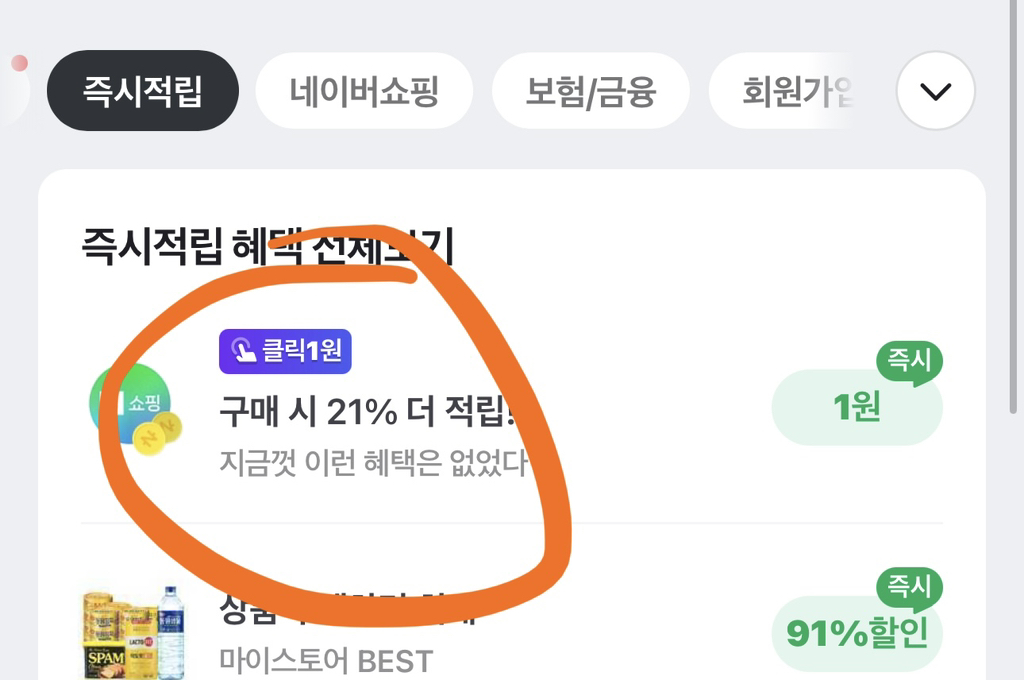The height and width of the screenshot is (680, 1024).
Task: Tap the 91%할인 button
Action: tap(857, 633)
